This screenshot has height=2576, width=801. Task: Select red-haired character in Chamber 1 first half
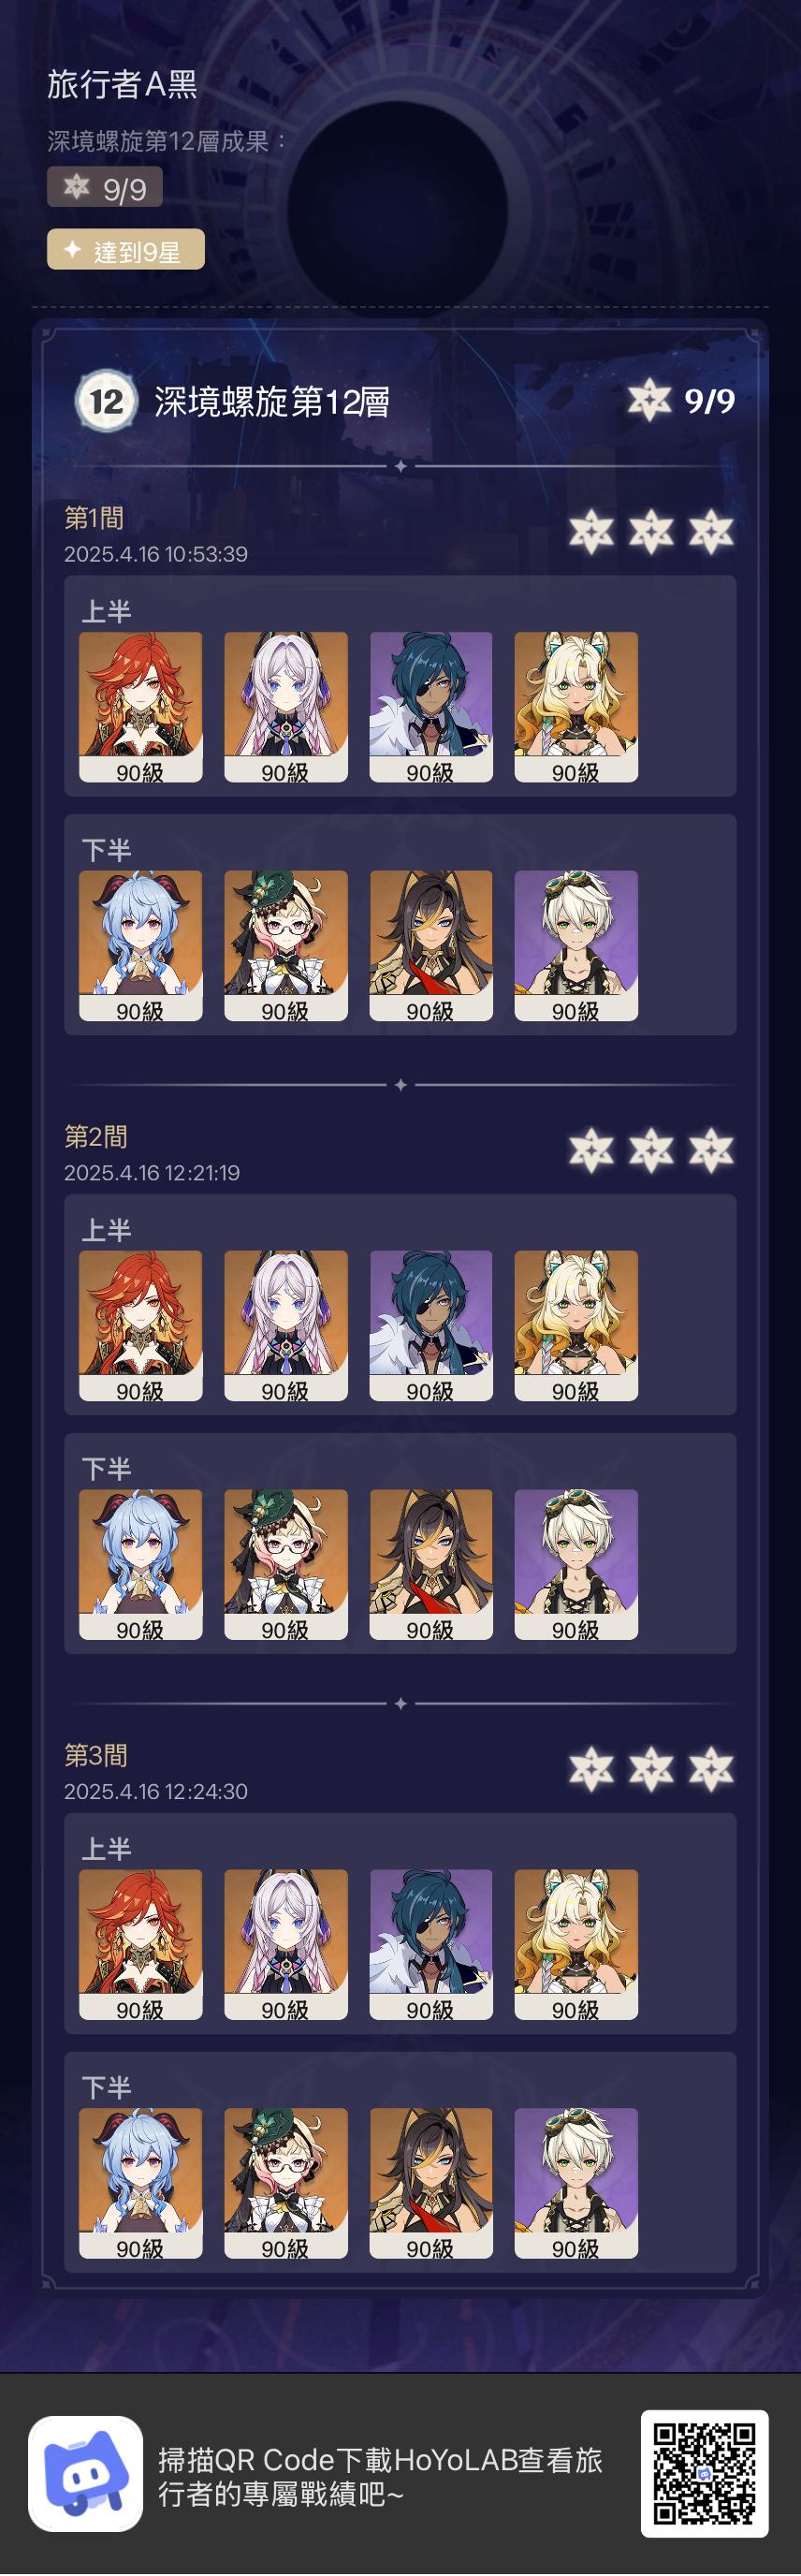coord(140,707)
